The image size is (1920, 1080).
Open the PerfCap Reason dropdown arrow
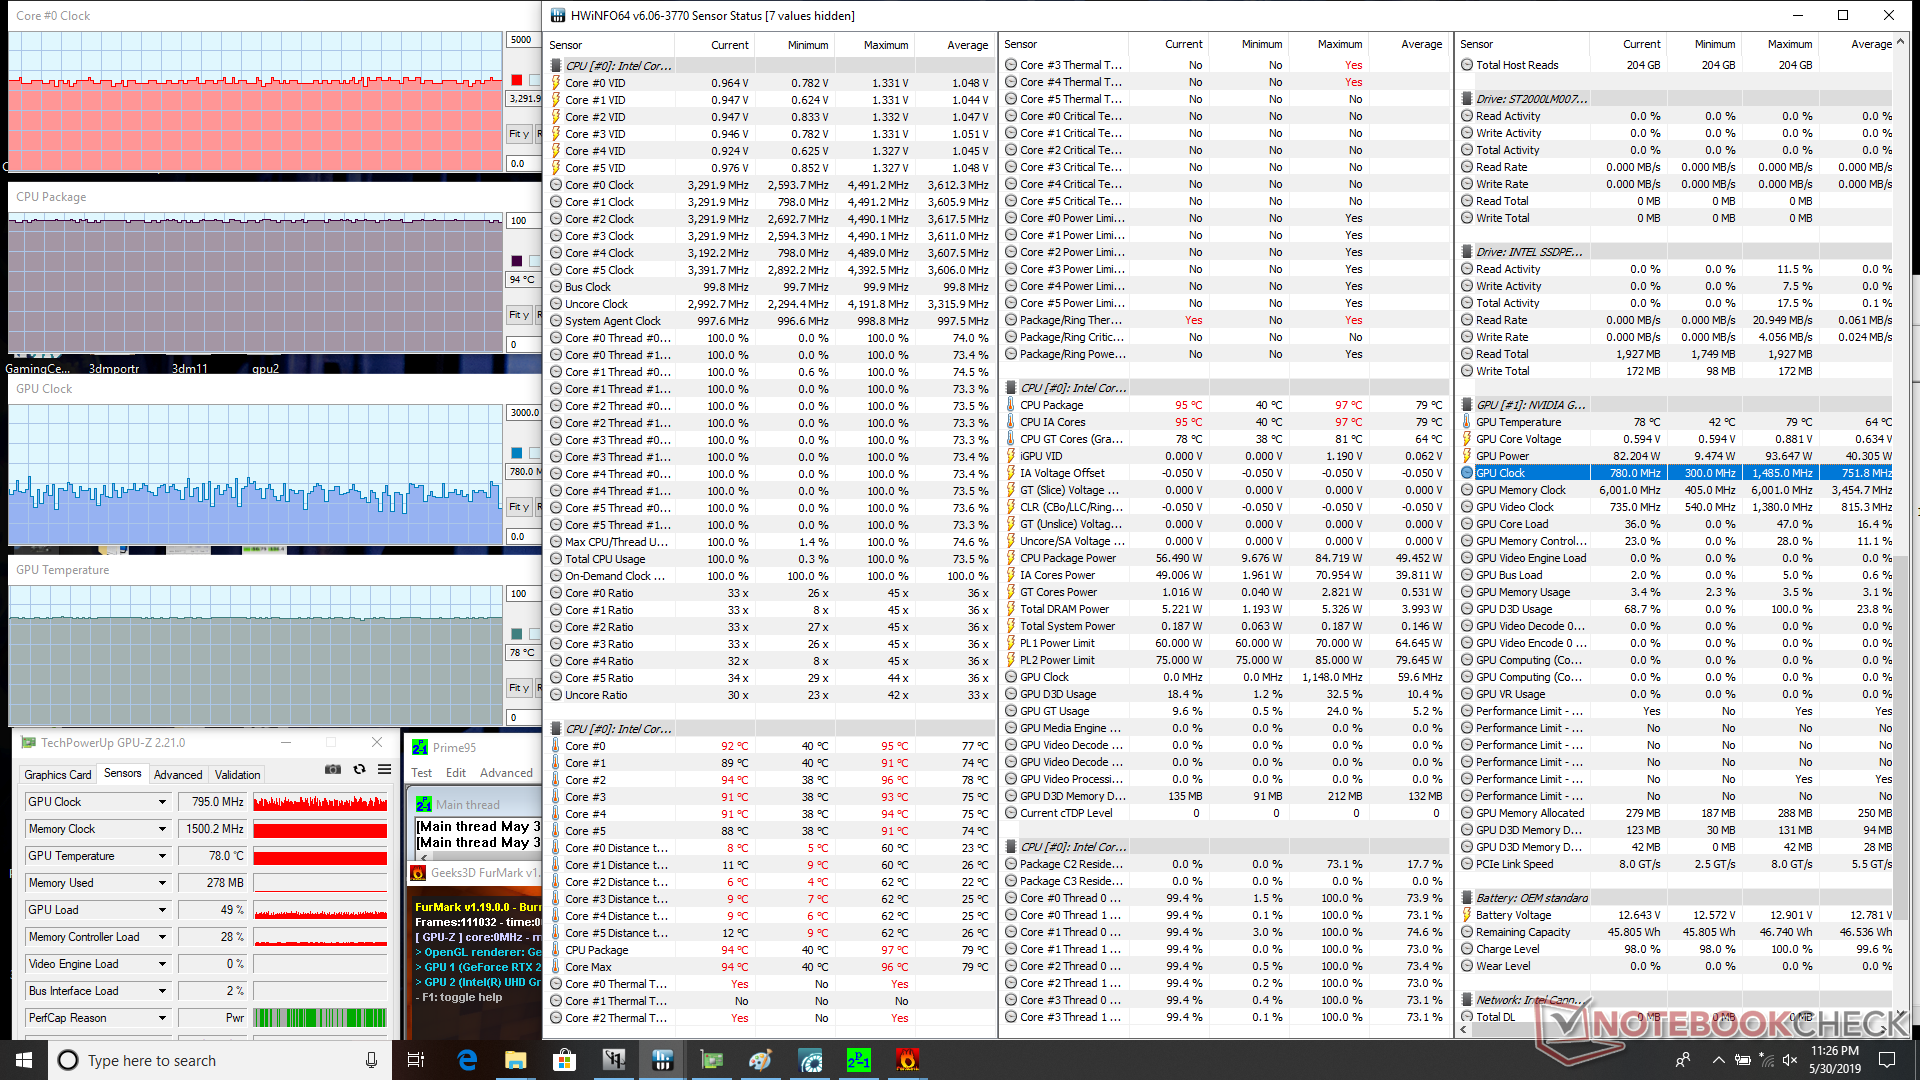coord(162,1018)
